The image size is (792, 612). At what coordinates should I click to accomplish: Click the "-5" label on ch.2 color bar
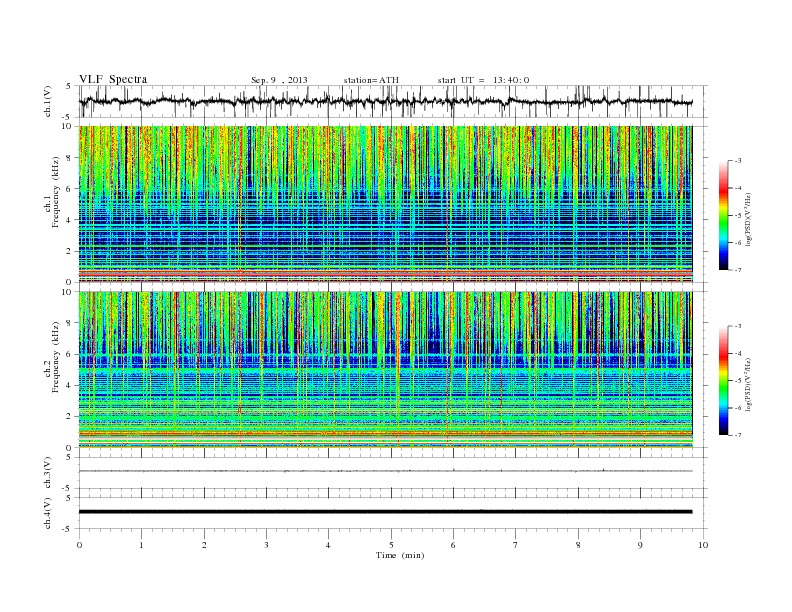pos(738,381)
